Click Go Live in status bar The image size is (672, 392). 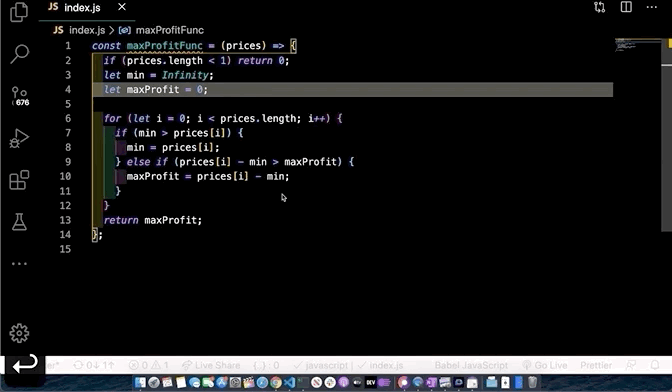(x=545, y=365)
